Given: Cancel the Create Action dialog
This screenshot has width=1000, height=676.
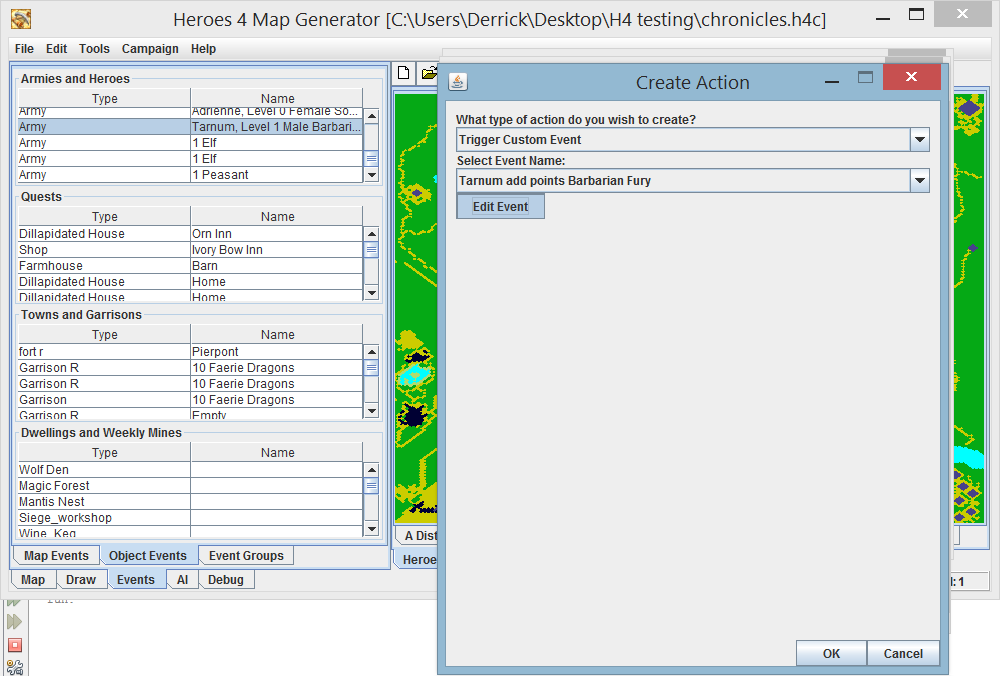Looking at the screenshot, I should [x=903, y=654].
